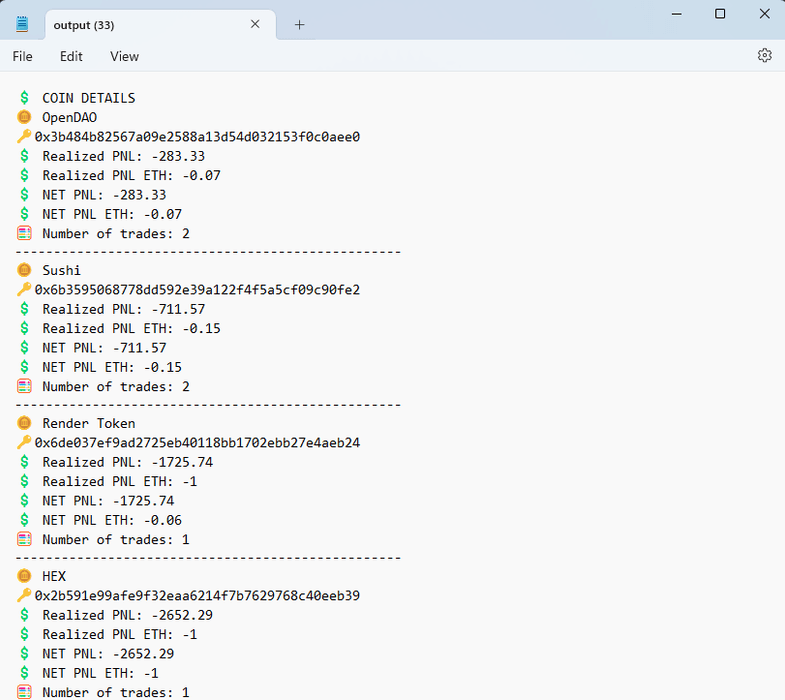Click the coin emoji beside Sushi
The image size is (785, 700).
pyautogui.click(x=24, y=270)
